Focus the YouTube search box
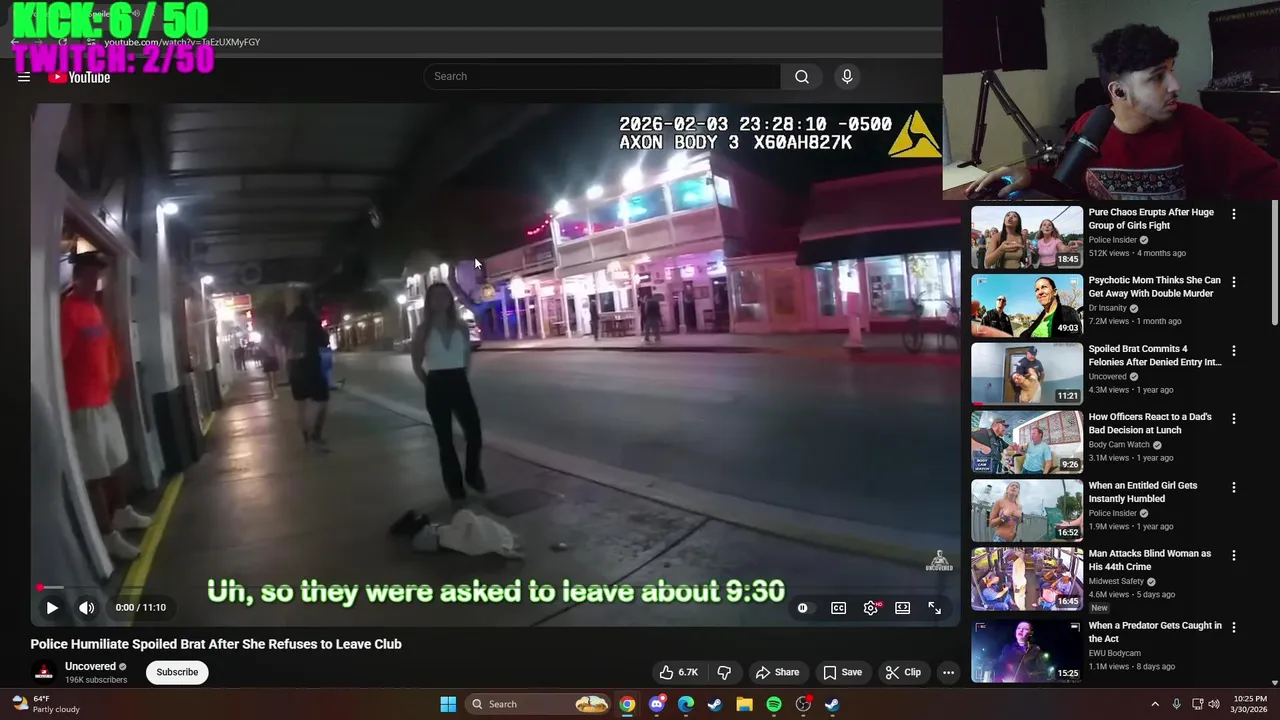The width and height of the screenshot is (1280, 720). pos(602,76)
